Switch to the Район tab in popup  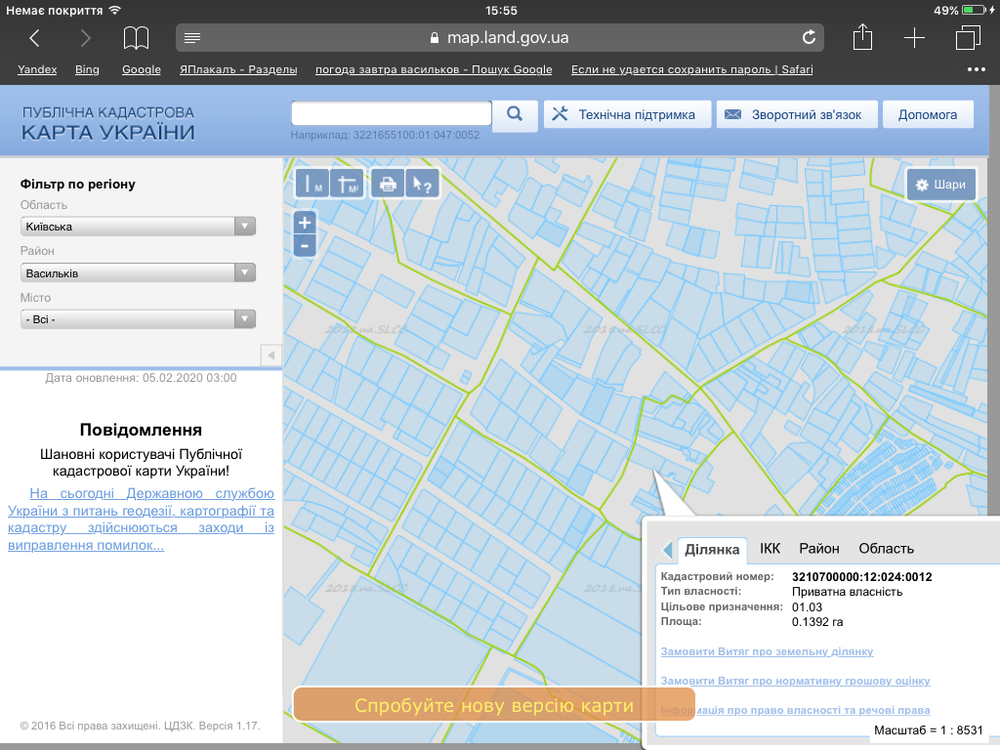click(x=819, y=548)
